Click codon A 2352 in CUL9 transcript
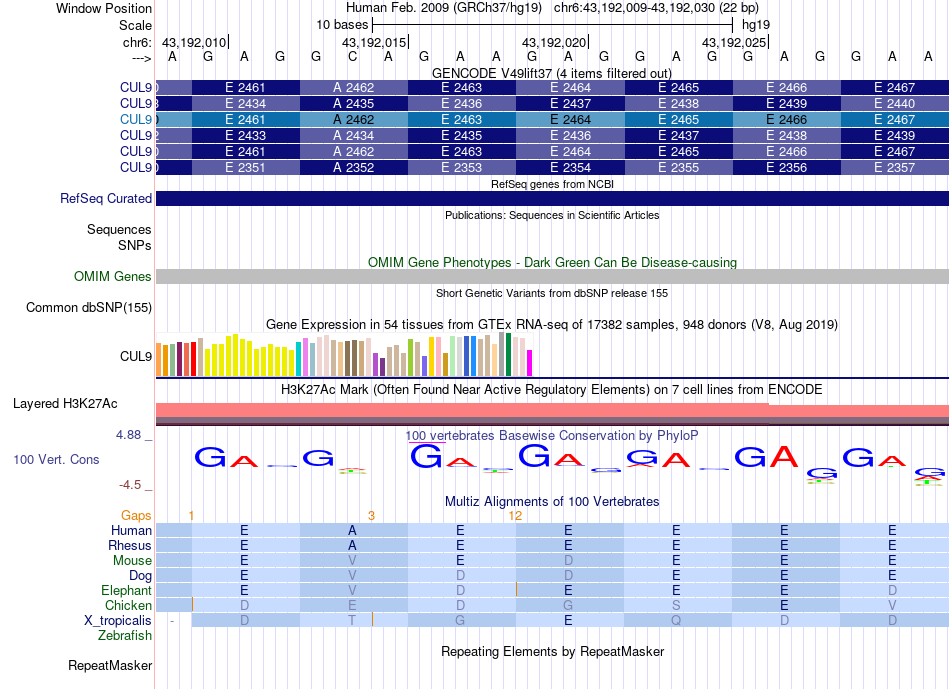 tap(354, 168)
